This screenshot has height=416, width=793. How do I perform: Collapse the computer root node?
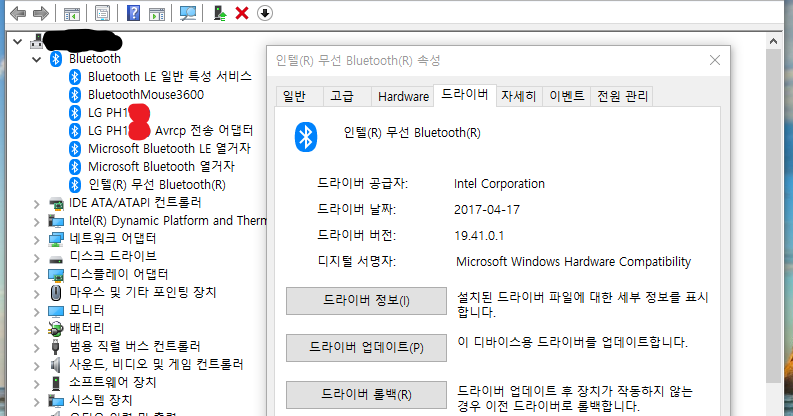click(18, 41)
